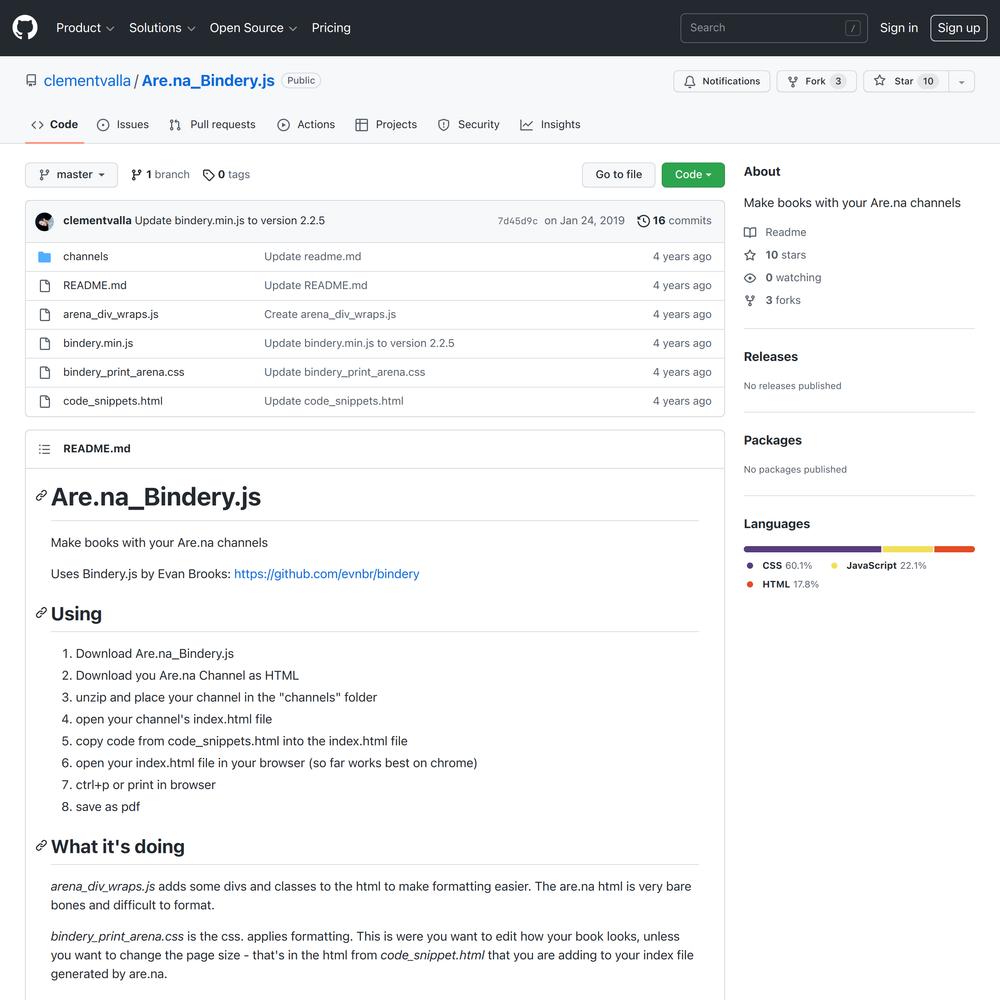Screen dimensions: 1000x1000
Task: Click the branch icon beside 1 branch
Action: click(x=136, y=175)
